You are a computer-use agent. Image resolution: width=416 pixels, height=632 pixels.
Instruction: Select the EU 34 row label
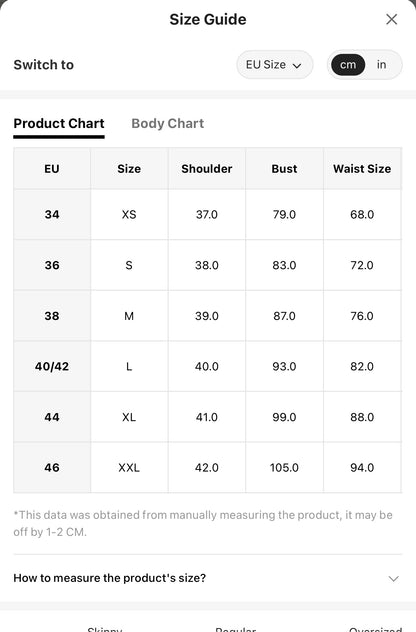pyautogui.click(x=52, y=214)
